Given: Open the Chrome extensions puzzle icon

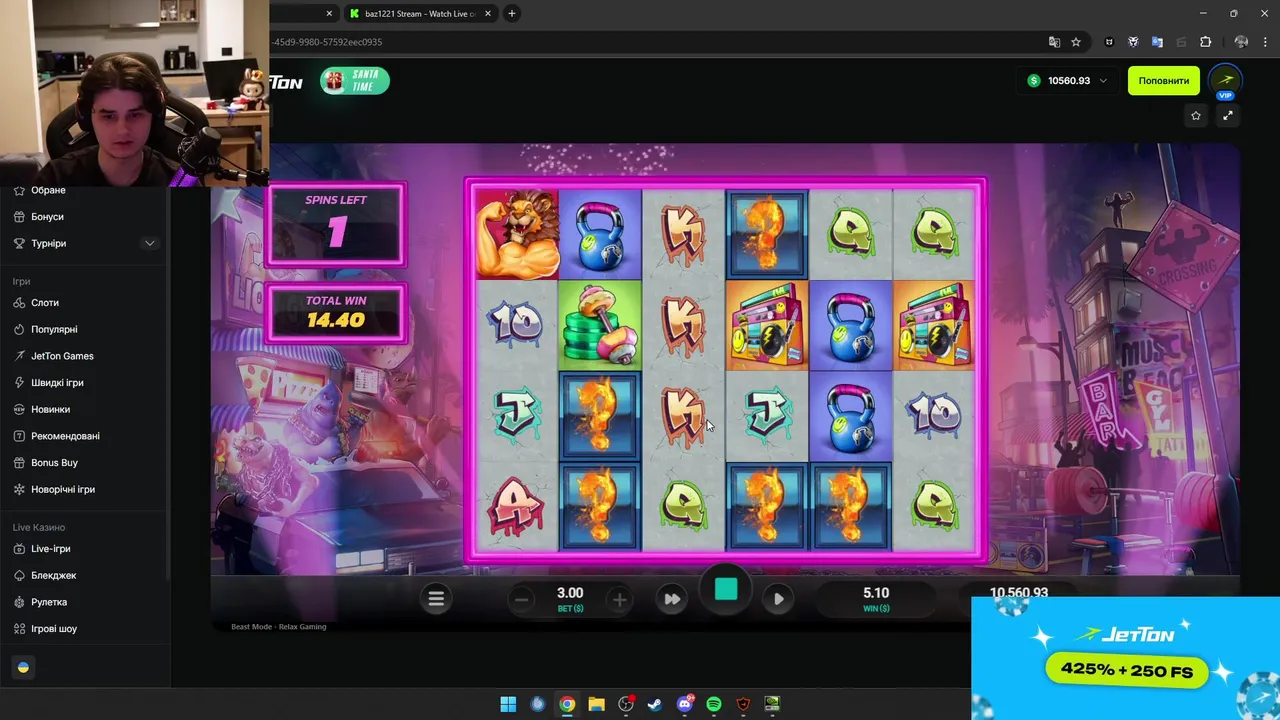Looking at the screenshot, I should (x=1205, y=42).
